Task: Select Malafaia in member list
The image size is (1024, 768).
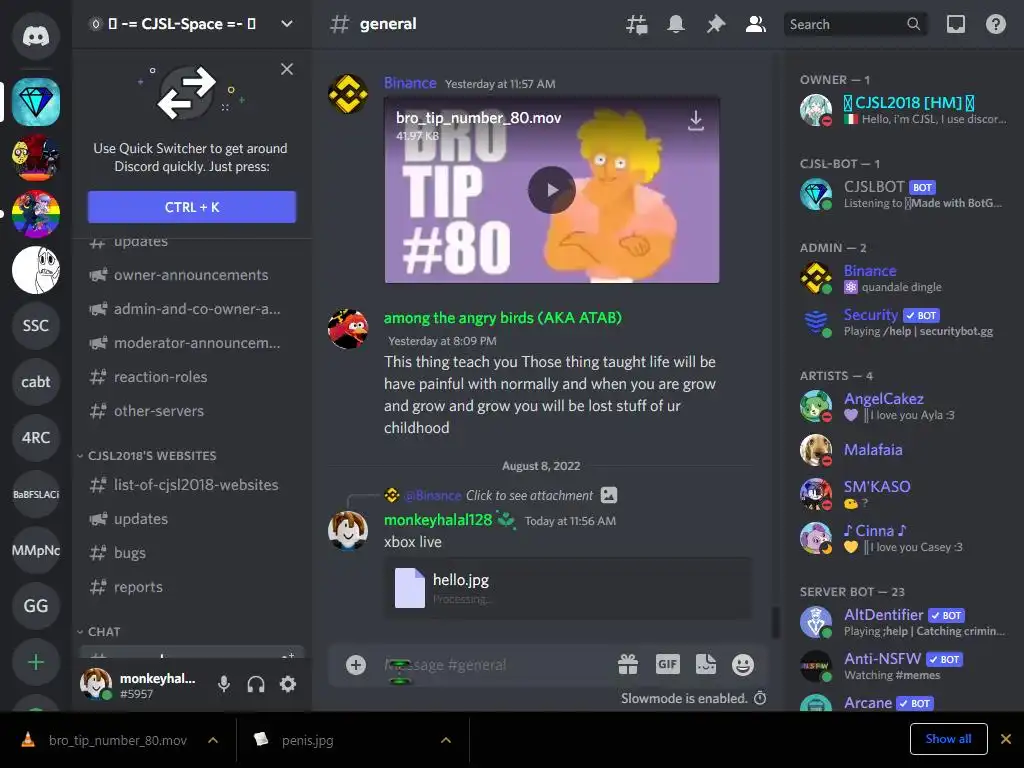Action: [904, 450]
